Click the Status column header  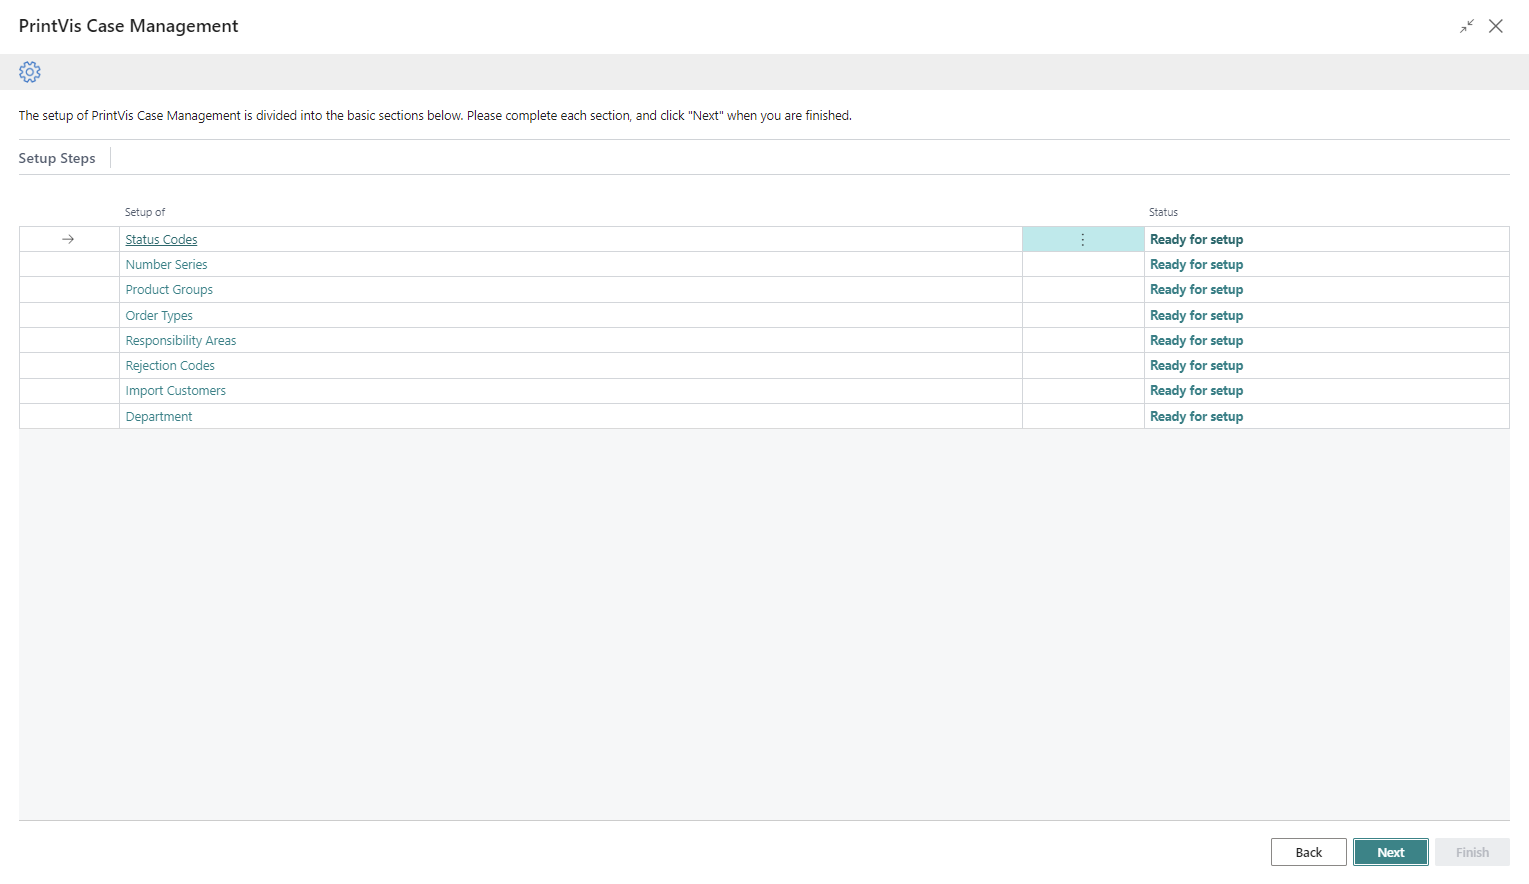pos(1163,212)
